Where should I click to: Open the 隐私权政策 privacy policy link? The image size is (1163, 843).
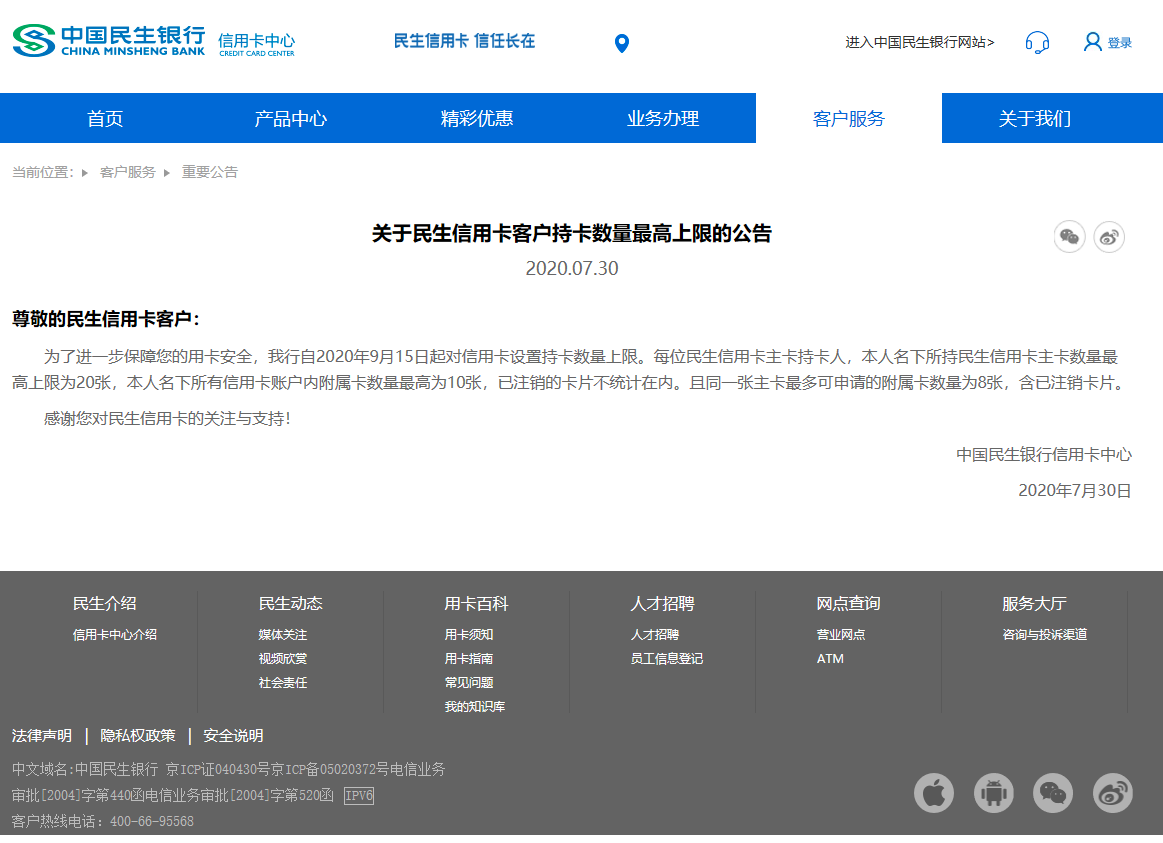(138, 735)
